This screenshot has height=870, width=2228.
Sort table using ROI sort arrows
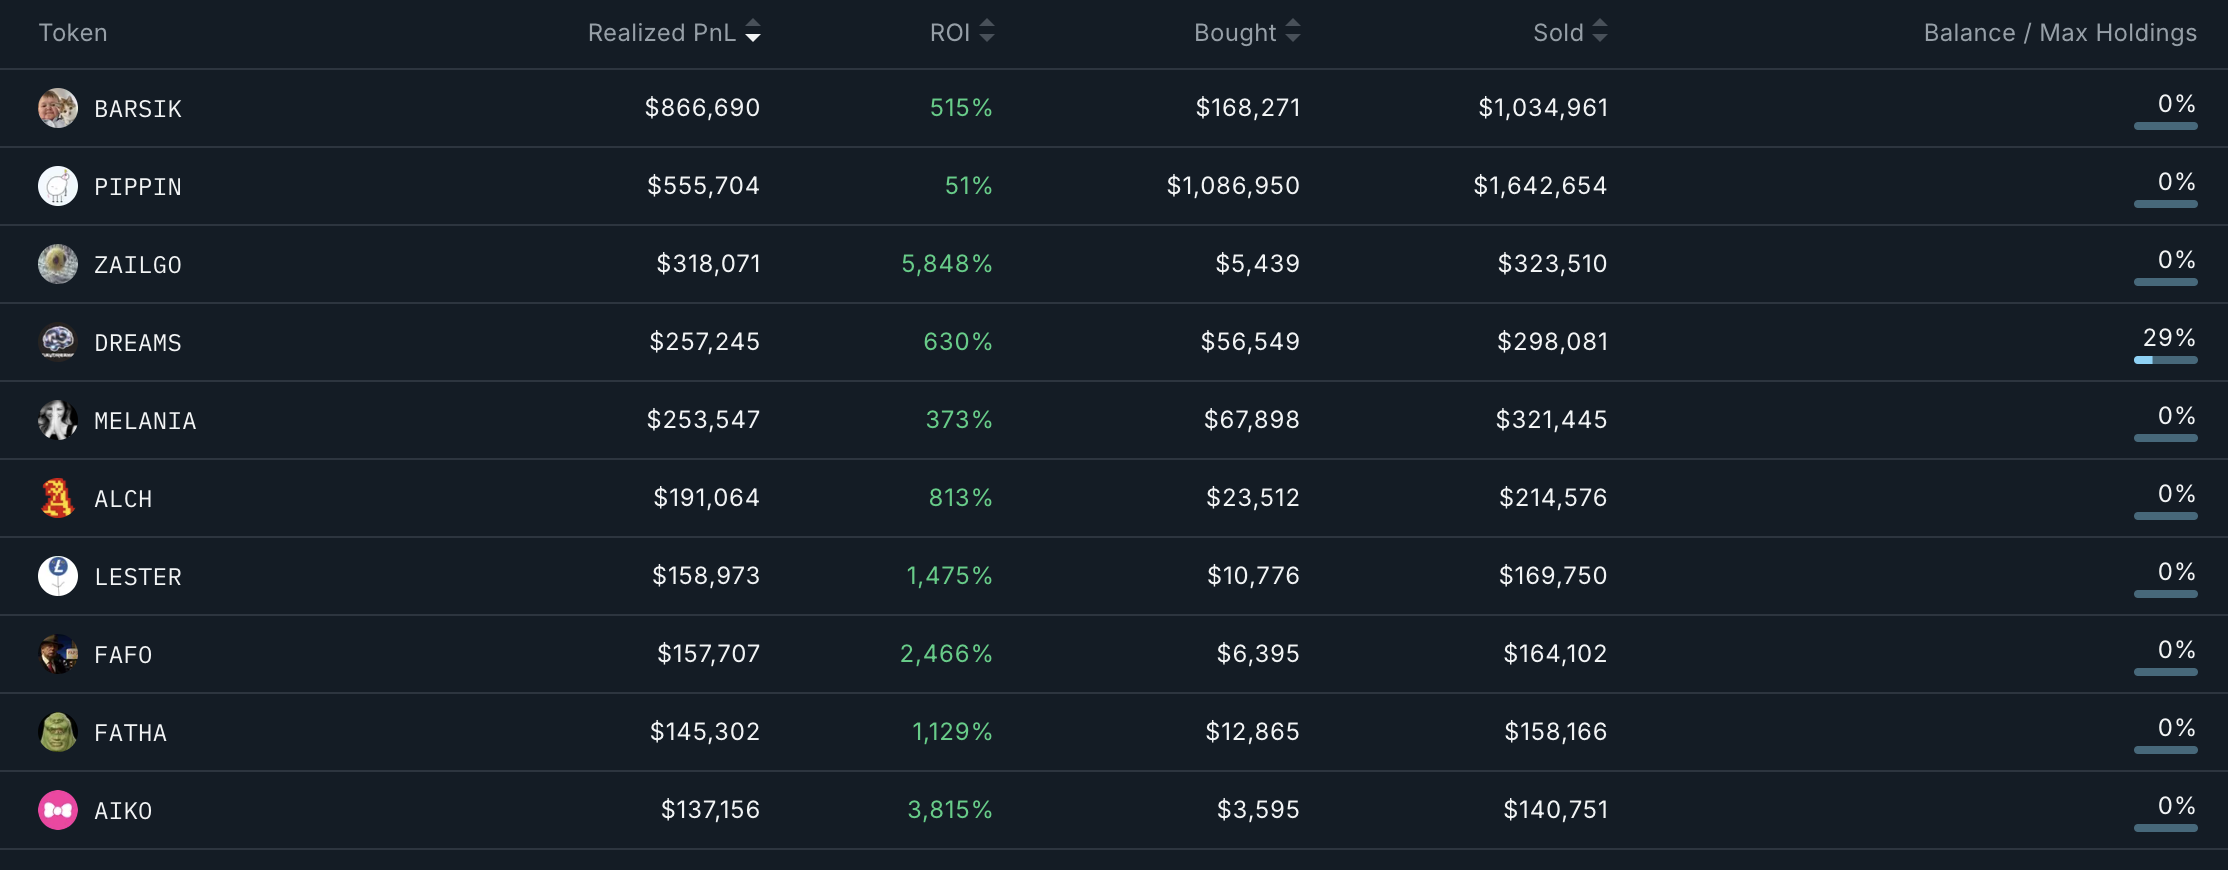[987, 32]
